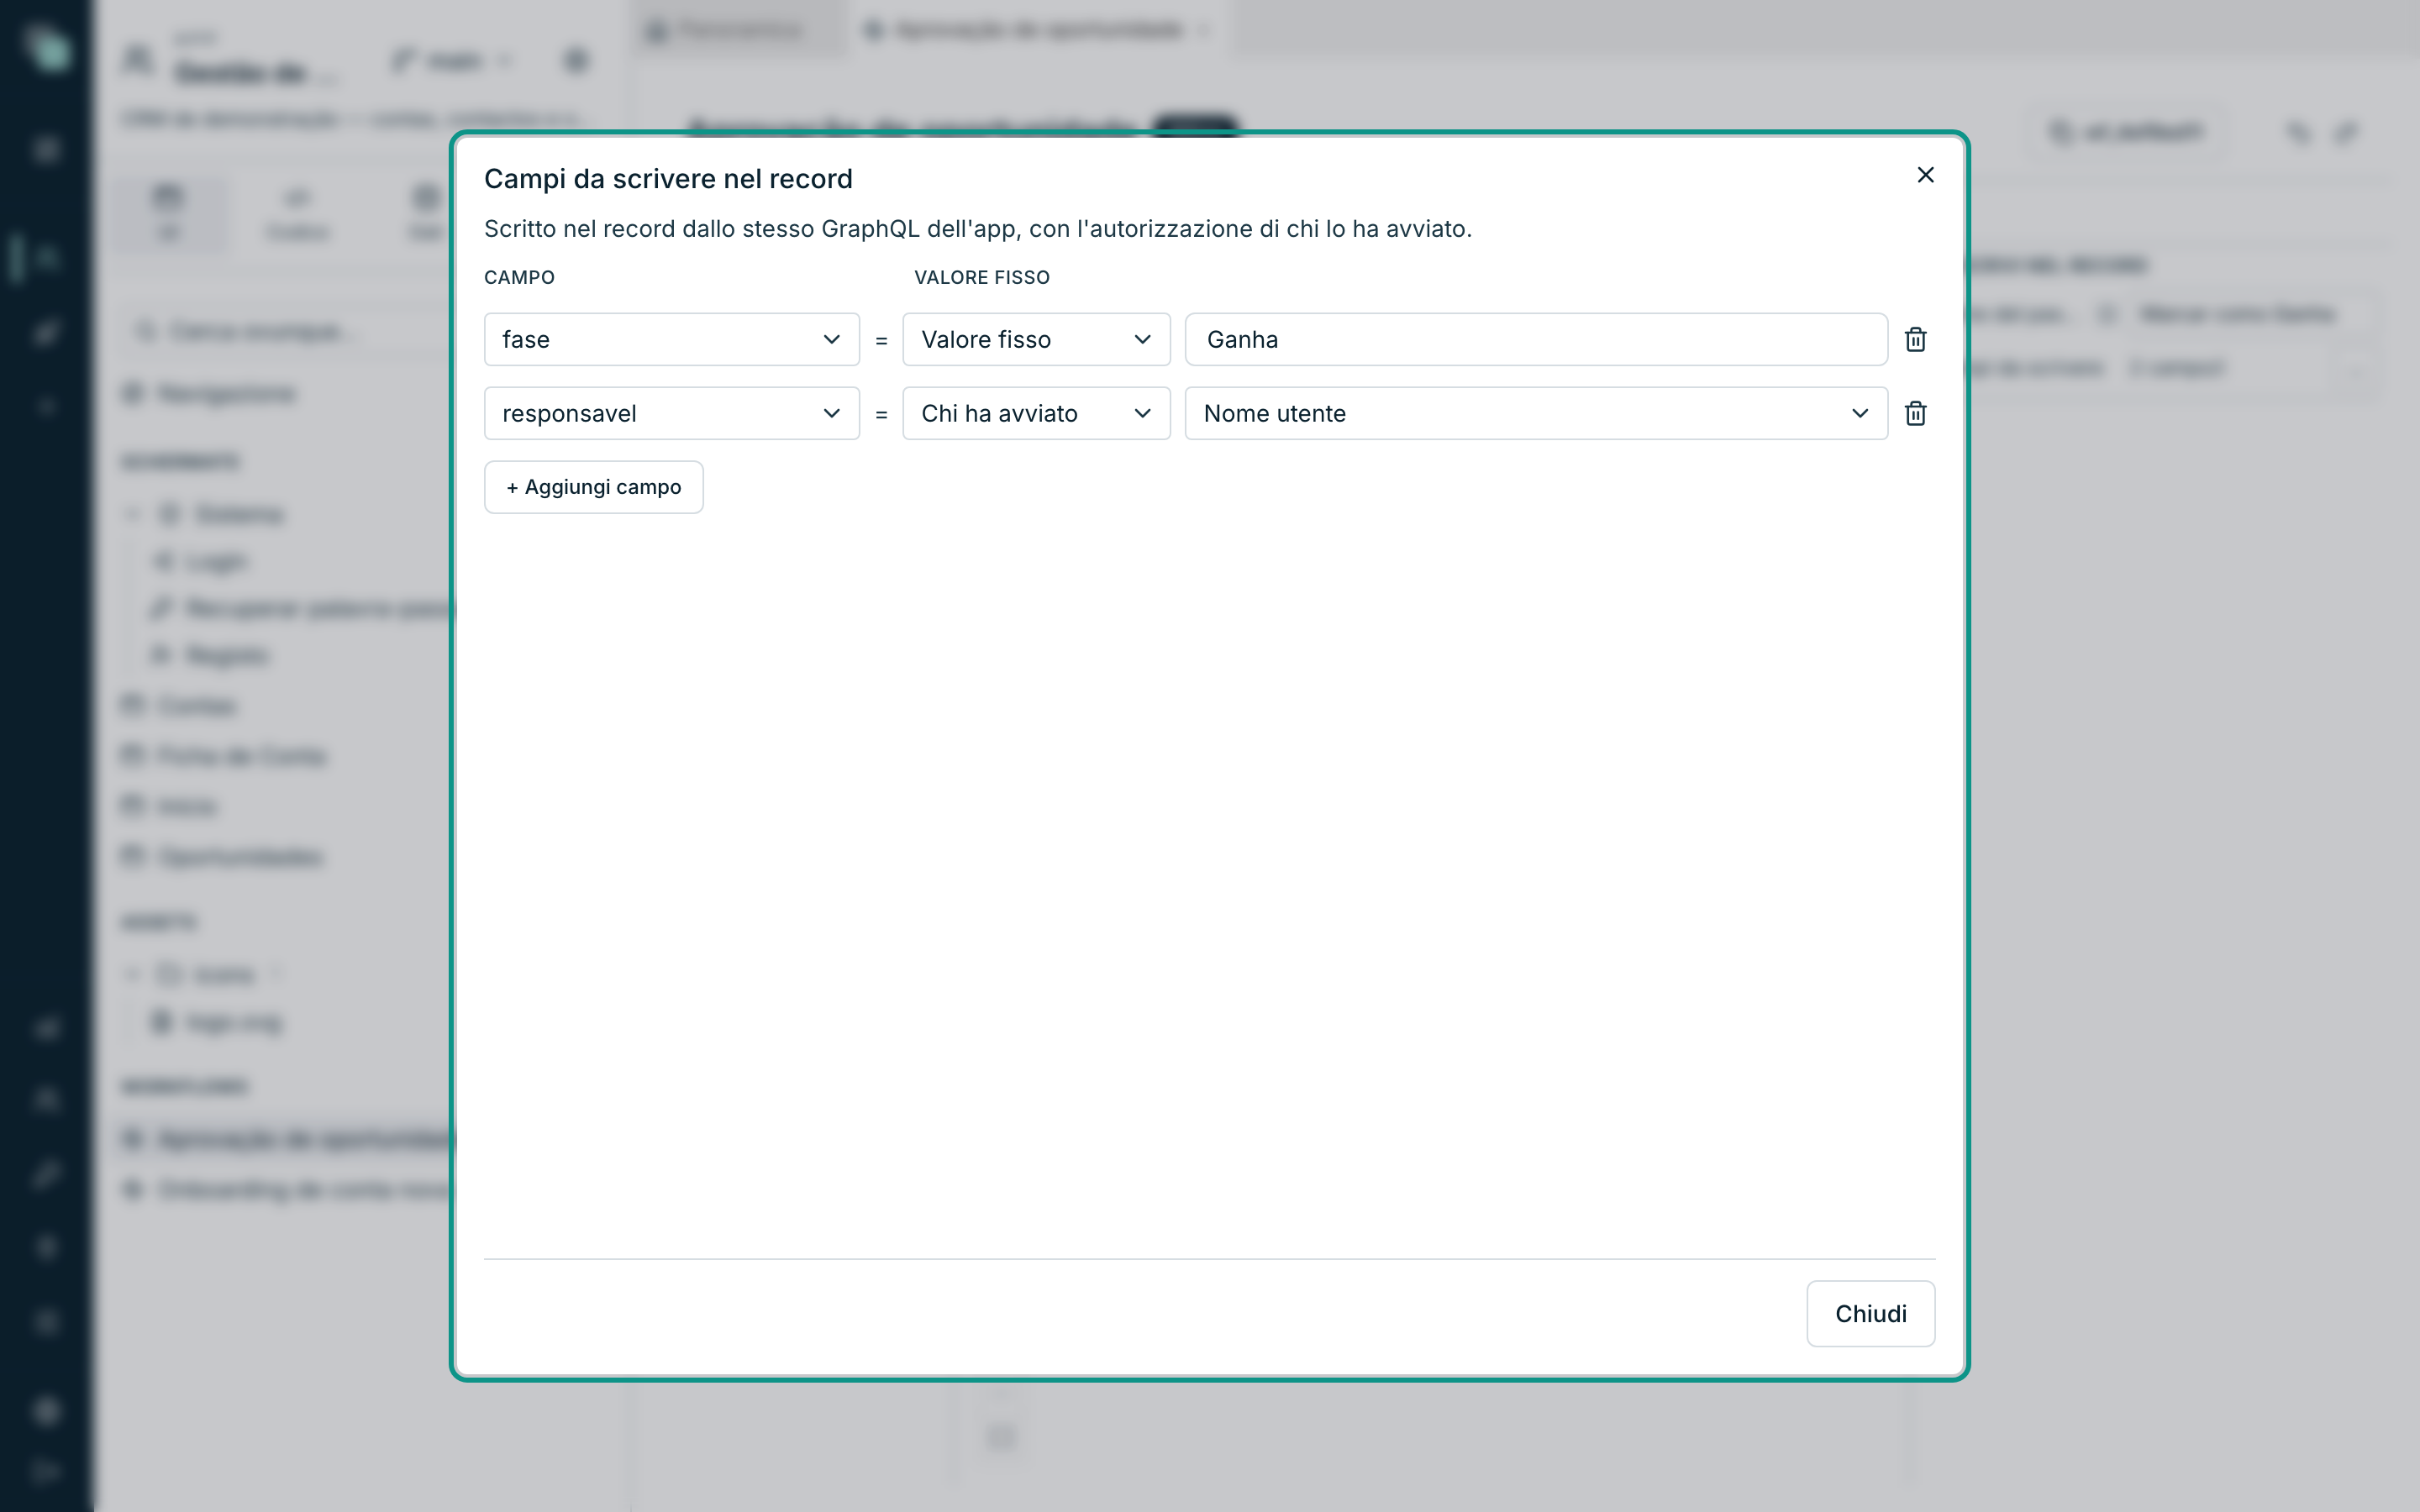
Task: Close the dialog with the X icon
Action: pyautogui.click(x=1925, y=175)
